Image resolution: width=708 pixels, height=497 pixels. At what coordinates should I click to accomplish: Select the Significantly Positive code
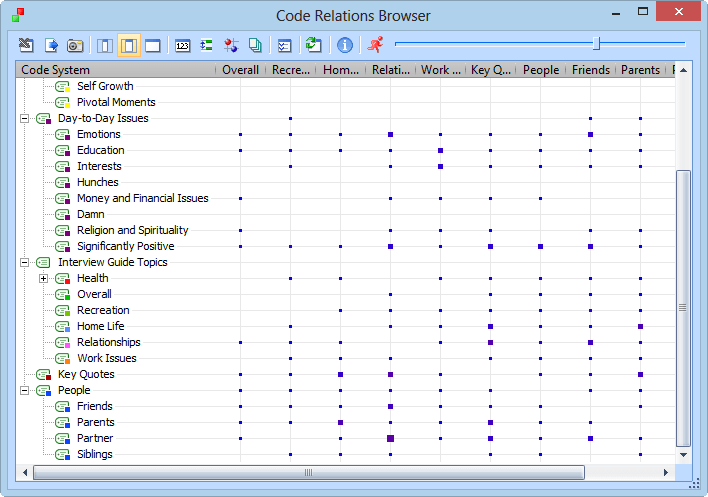click(126, 246)
